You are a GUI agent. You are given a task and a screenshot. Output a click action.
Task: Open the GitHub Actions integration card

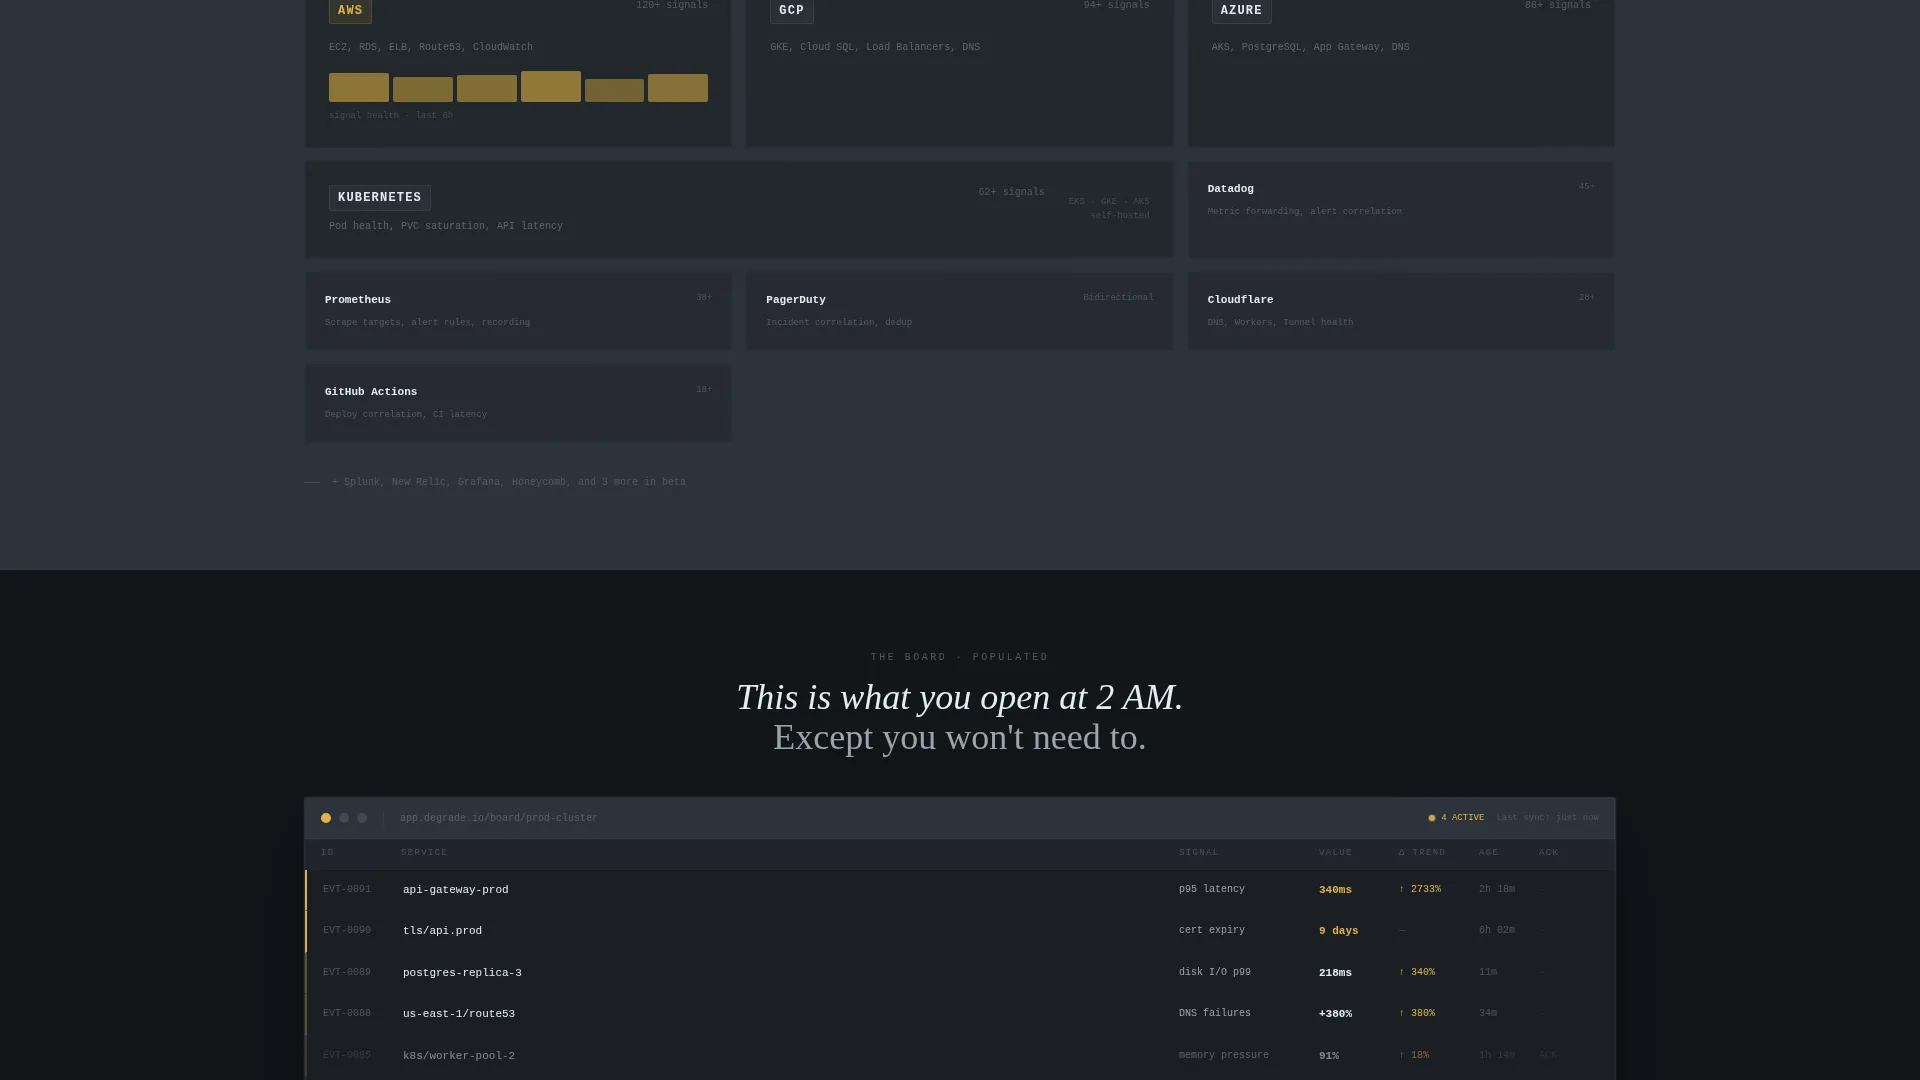518,403
